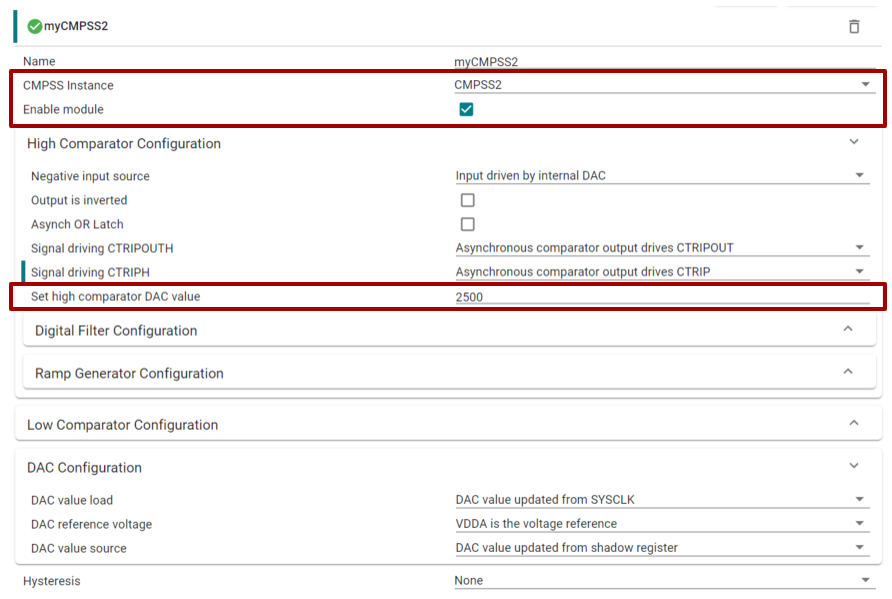Viewport: 892px width, 599px height.
Task: Open the Hysteresis dropdown
Action: click(662, 581)
